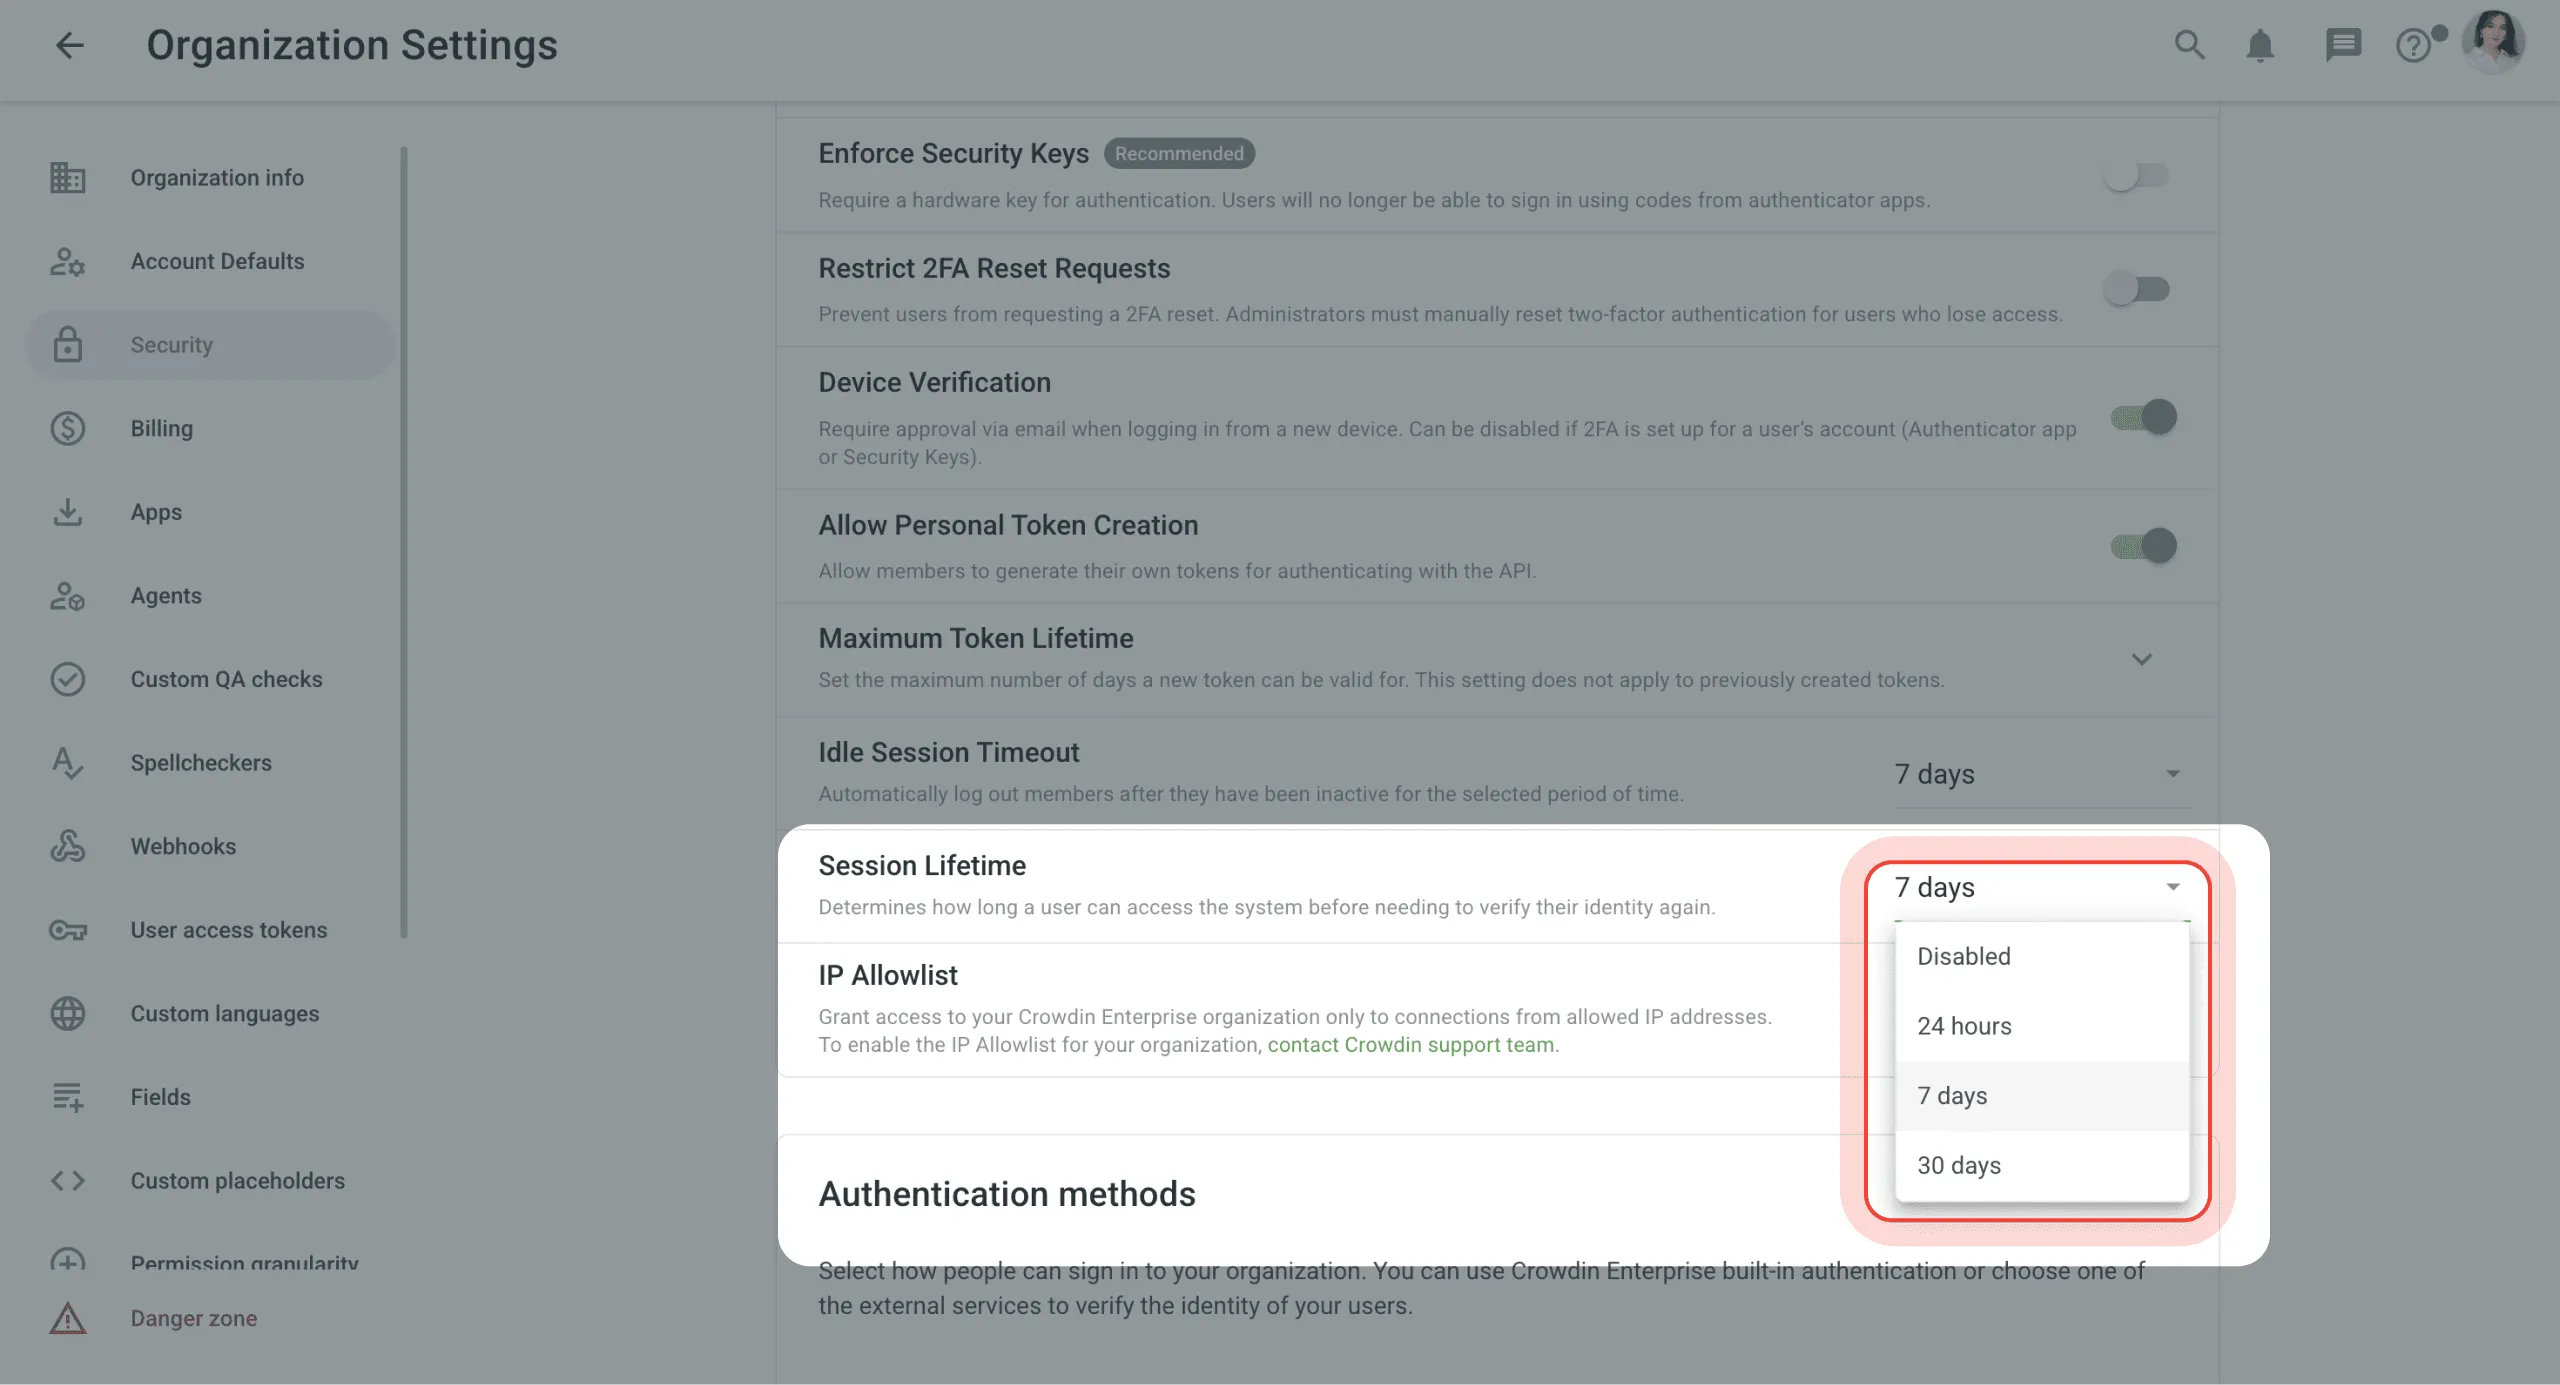Open the help question mark icon
2560x1385 pixels.
(2413, 46)
